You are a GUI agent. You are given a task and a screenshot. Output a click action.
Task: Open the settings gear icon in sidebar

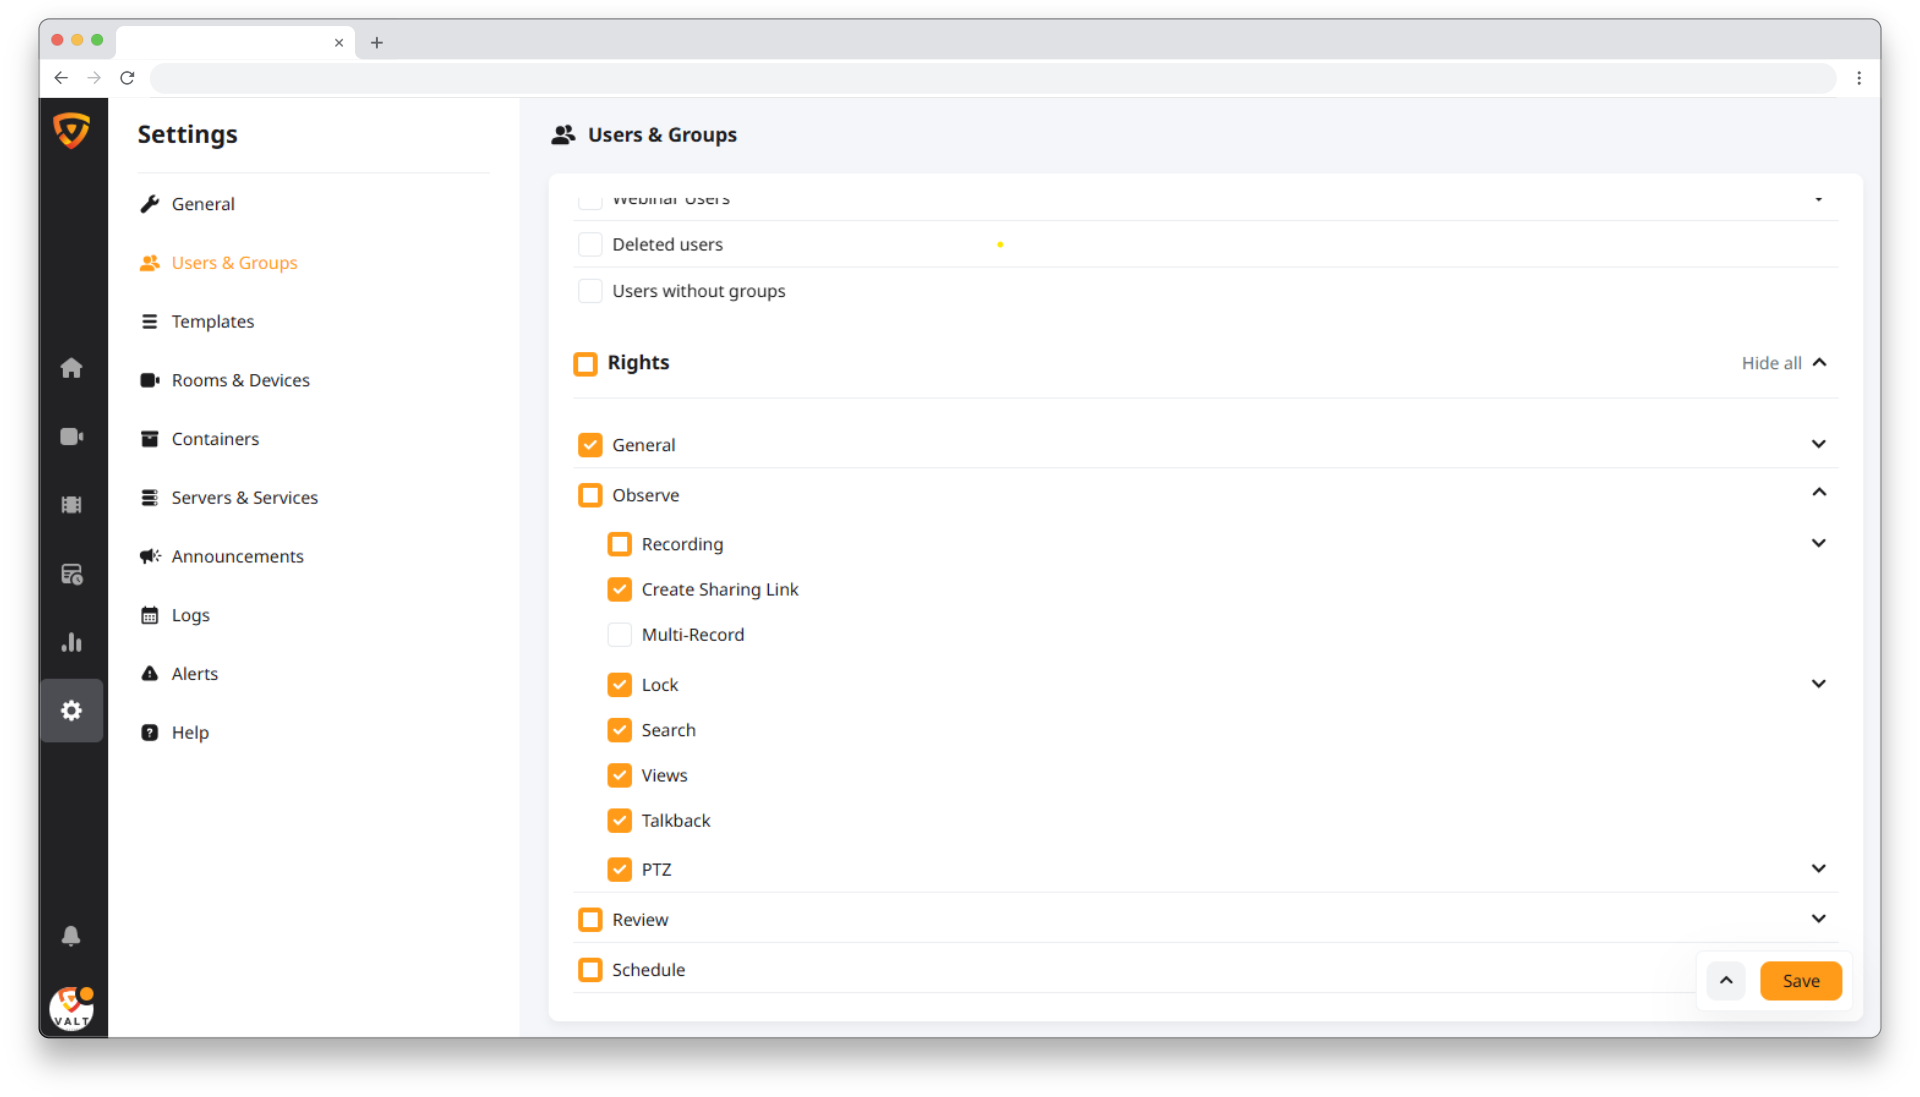click(x=71, y=711)
